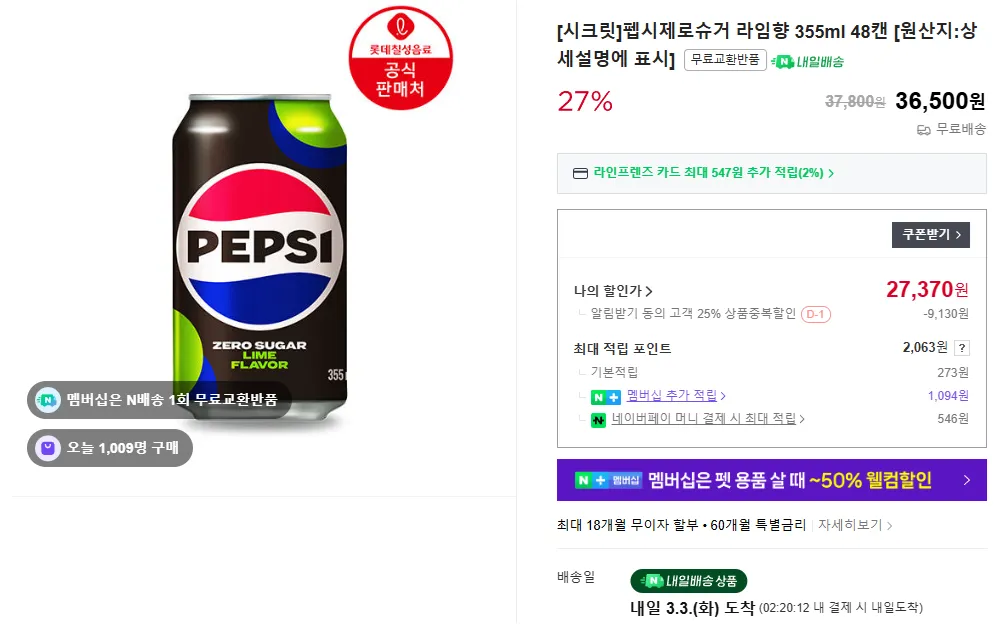Click the green 내일배송 badge by title
Viewport: 1007px width, 633px height.
(x=808, y=61)
